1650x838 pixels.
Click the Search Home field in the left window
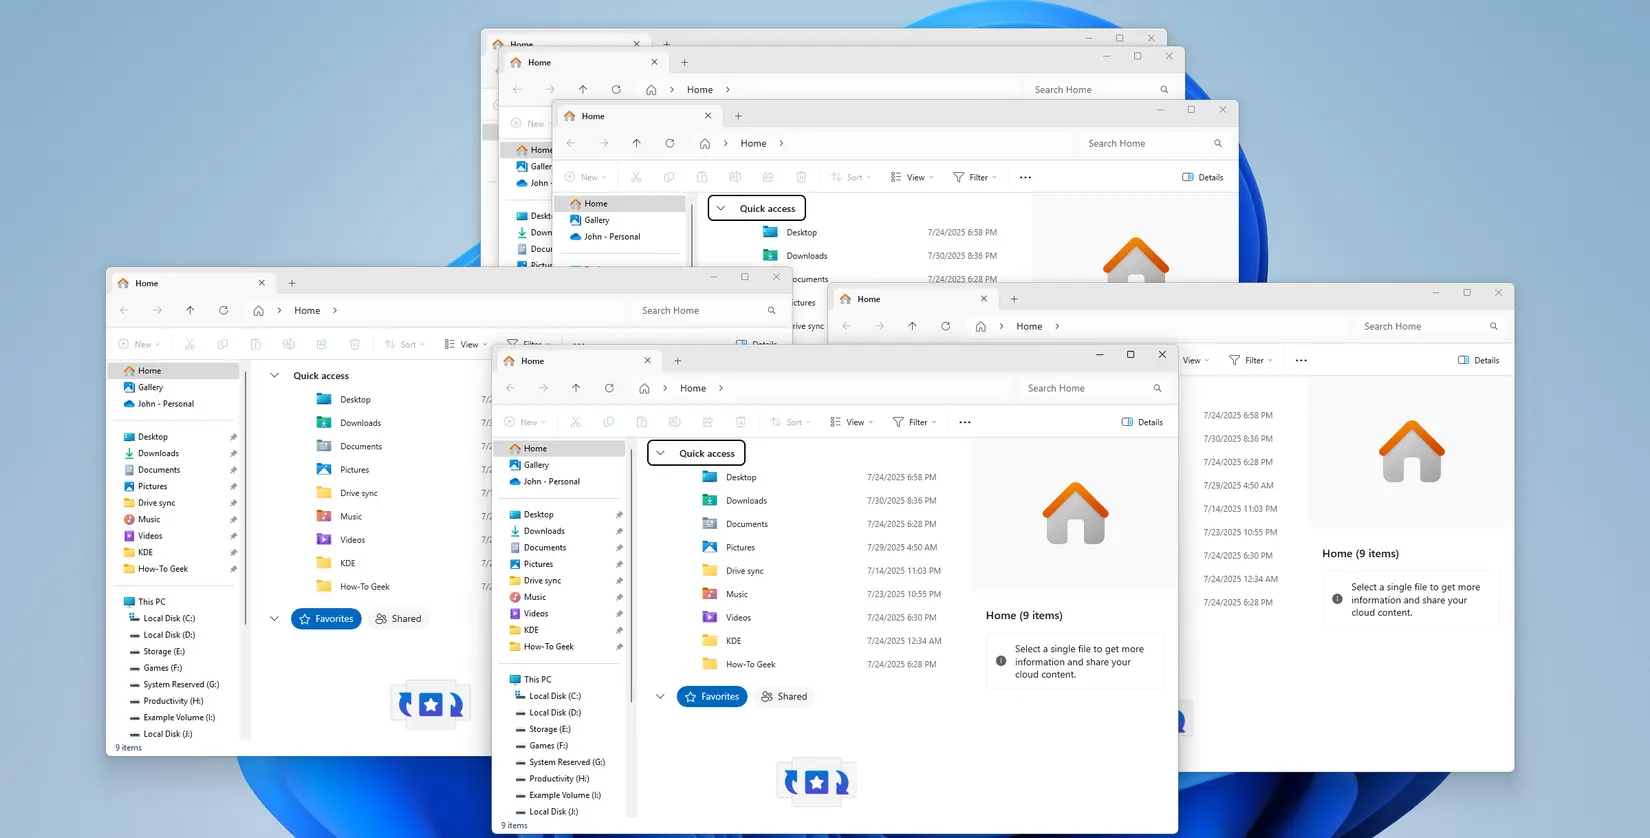[x=707, y=310]
